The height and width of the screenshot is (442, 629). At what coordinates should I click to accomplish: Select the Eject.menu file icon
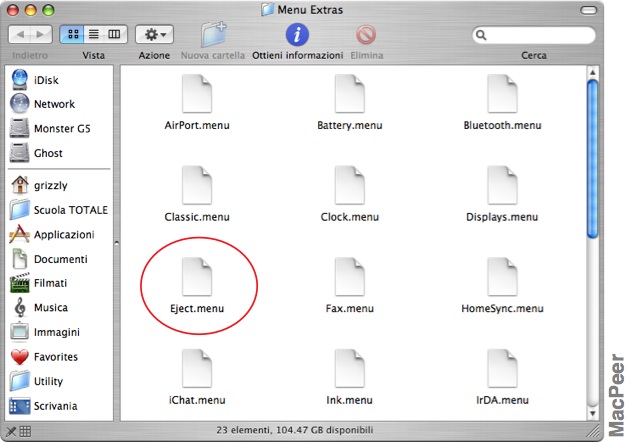[197, 277]
